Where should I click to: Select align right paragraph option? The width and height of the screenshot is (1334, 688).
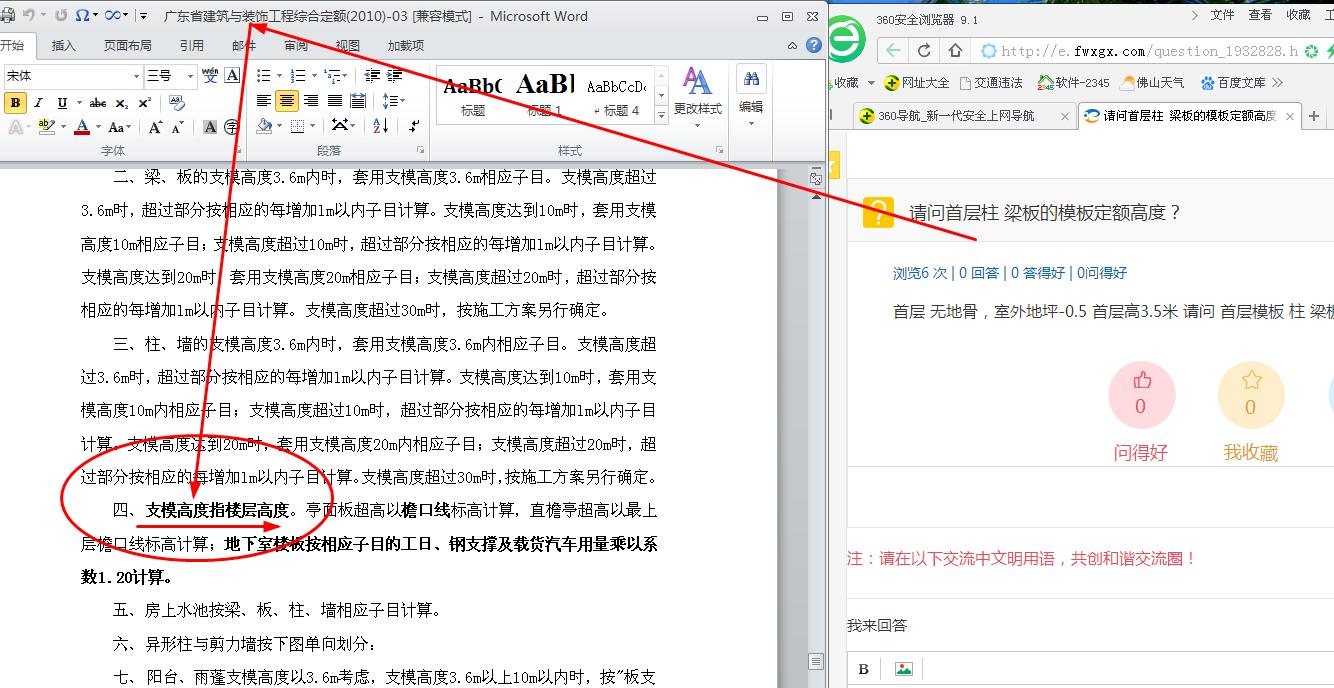[x=311, y=101]
